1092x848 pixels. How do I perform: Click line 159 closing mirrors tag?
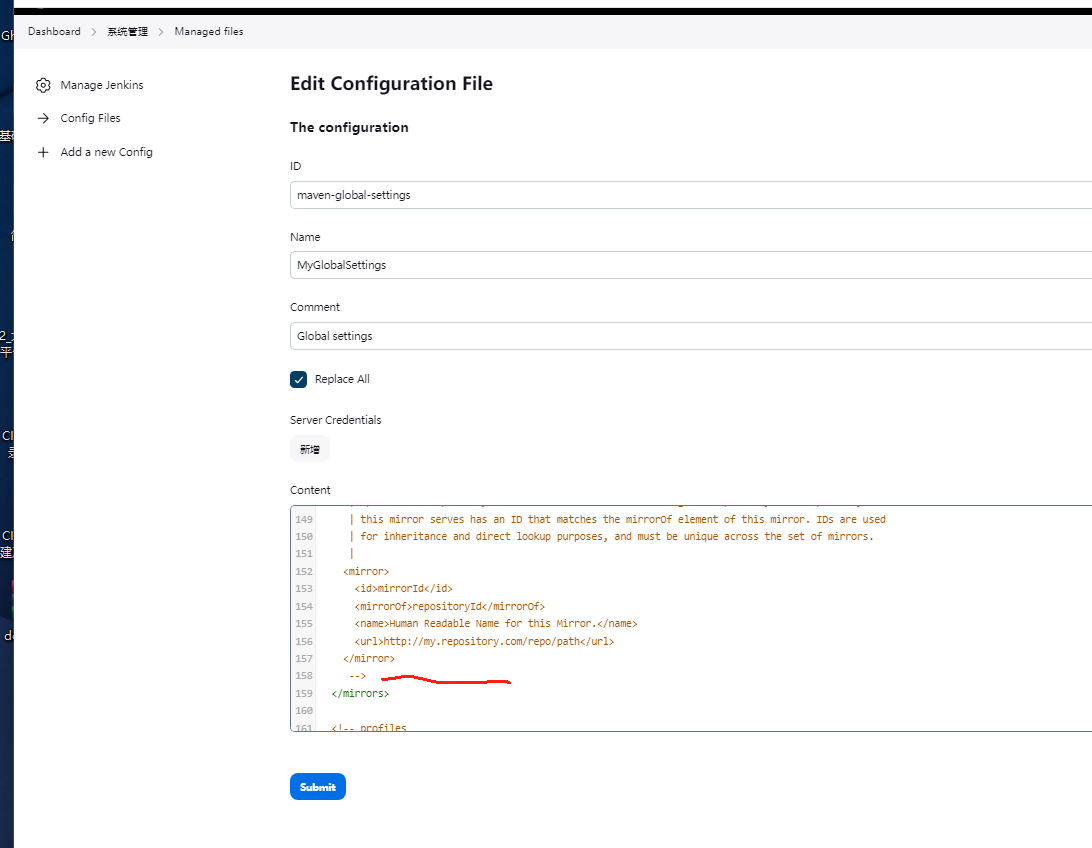(360, 693)
